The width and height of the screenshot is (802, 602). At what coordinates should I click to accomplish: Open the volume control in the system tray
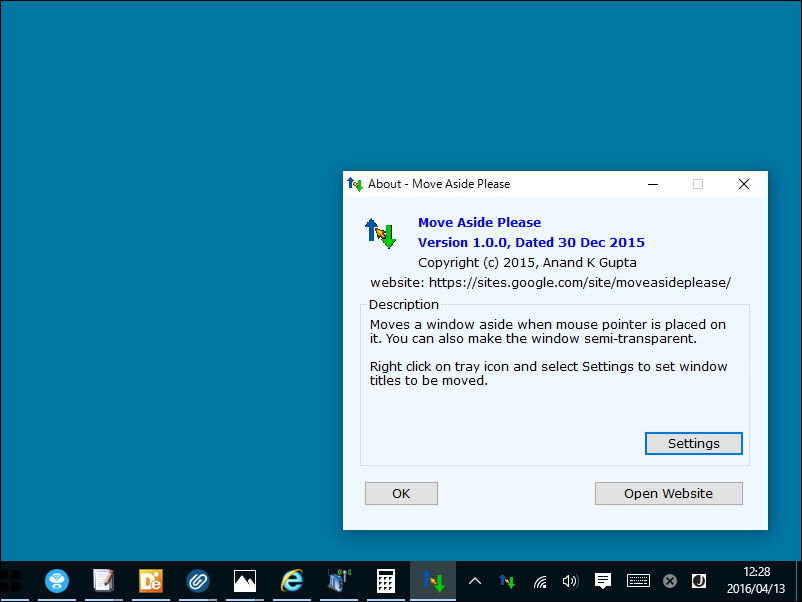tap(570, 581)
